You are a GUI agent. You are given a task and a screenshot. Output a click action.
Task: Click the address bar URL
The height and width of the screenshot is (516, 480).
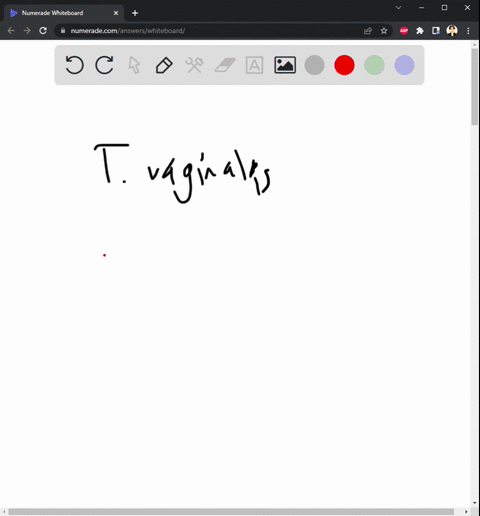tap(128, 31)
